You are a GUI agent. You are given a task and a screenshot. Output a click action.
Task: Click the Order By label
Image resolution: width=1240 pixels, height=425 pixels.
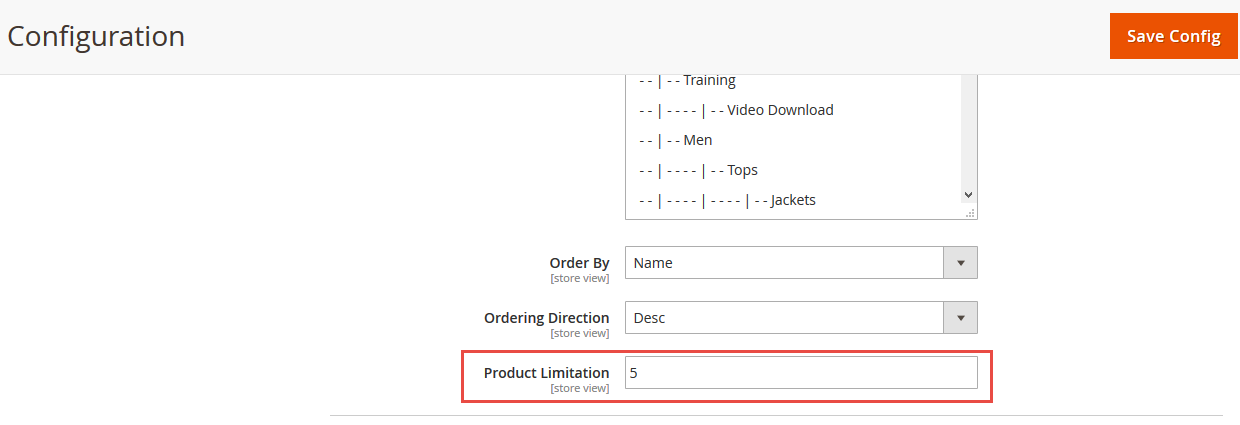pos(579,263)
